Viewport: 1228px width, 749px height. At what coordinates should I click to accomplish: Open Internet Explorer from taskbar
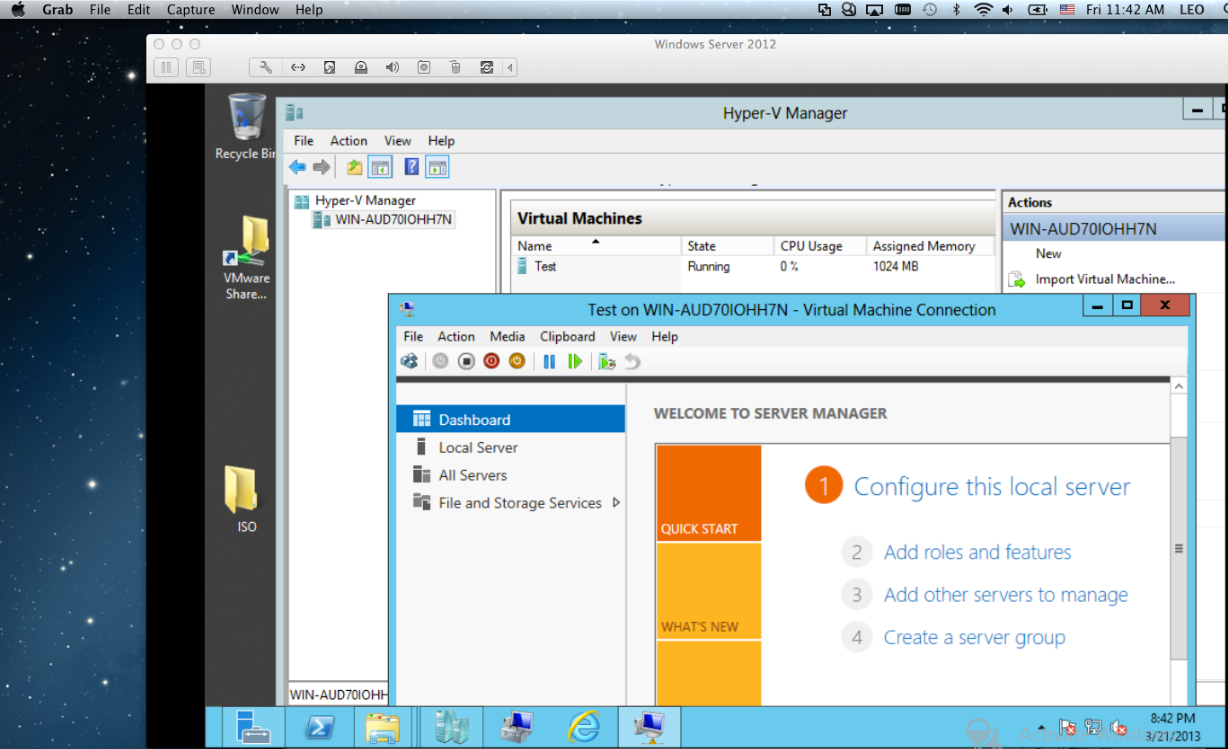(584, 727)
